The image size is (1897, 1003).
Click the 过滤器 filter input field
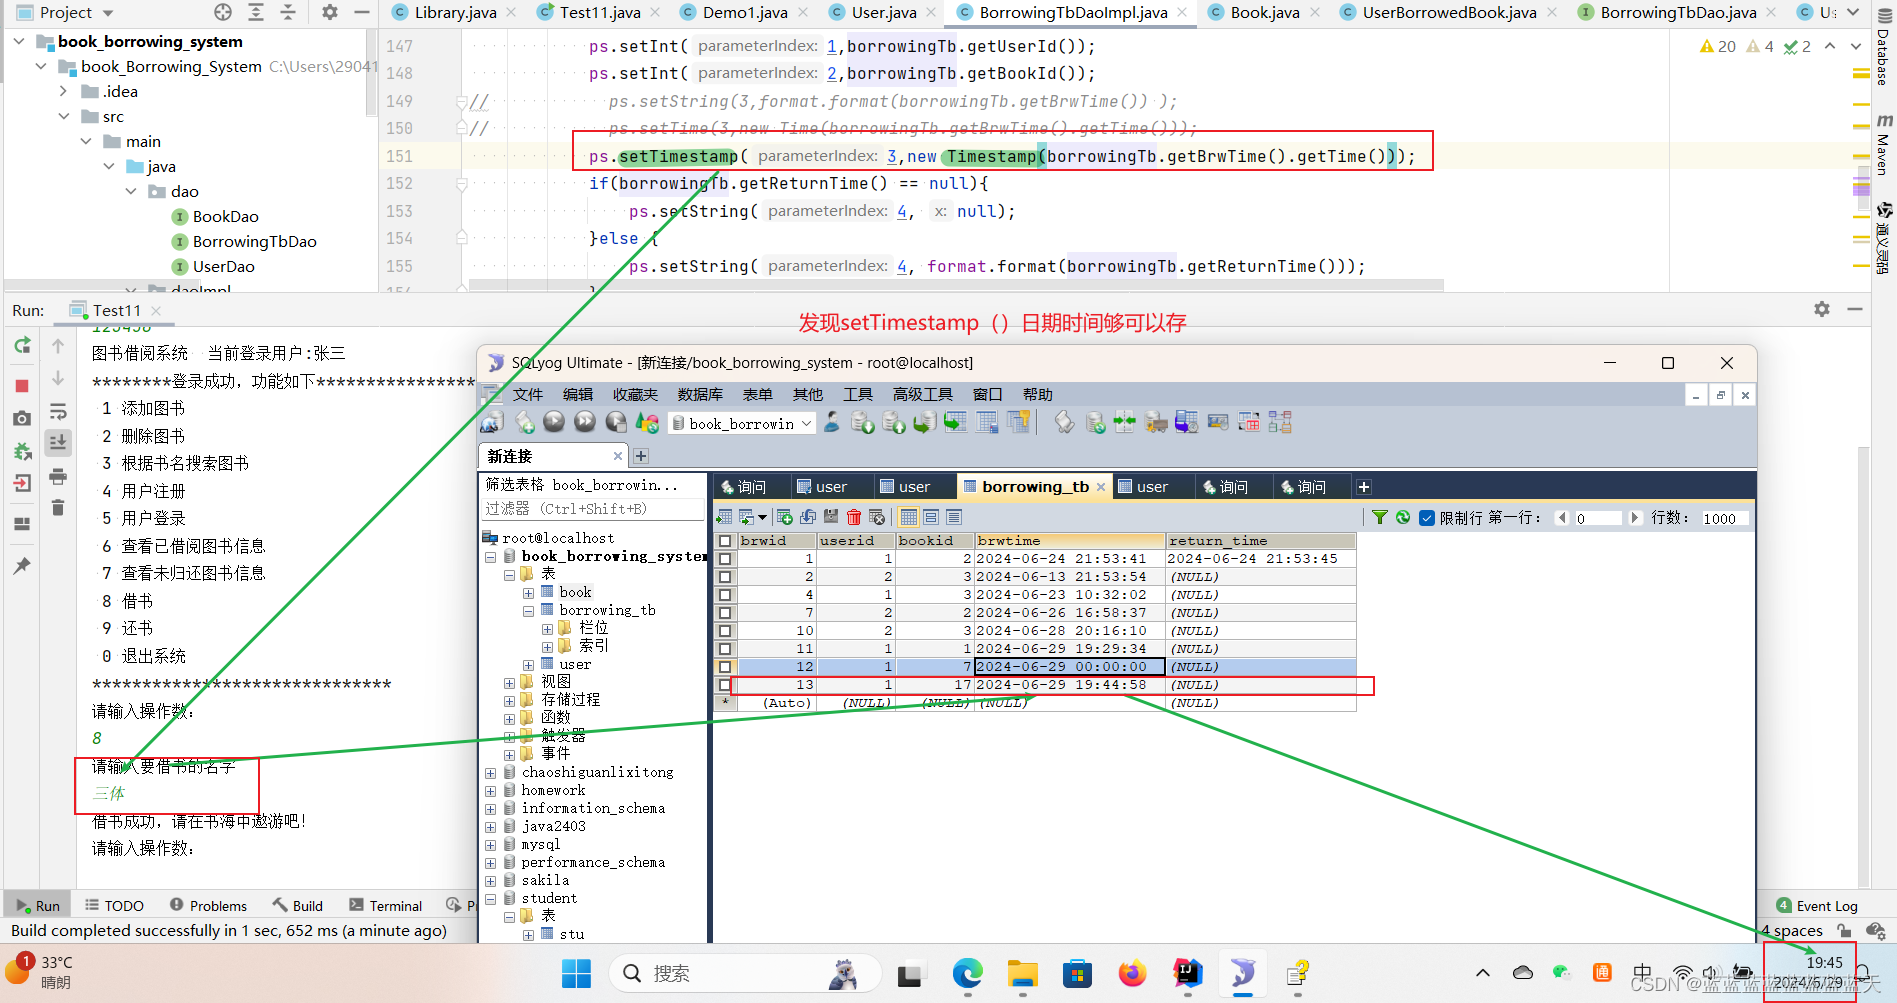594,509
